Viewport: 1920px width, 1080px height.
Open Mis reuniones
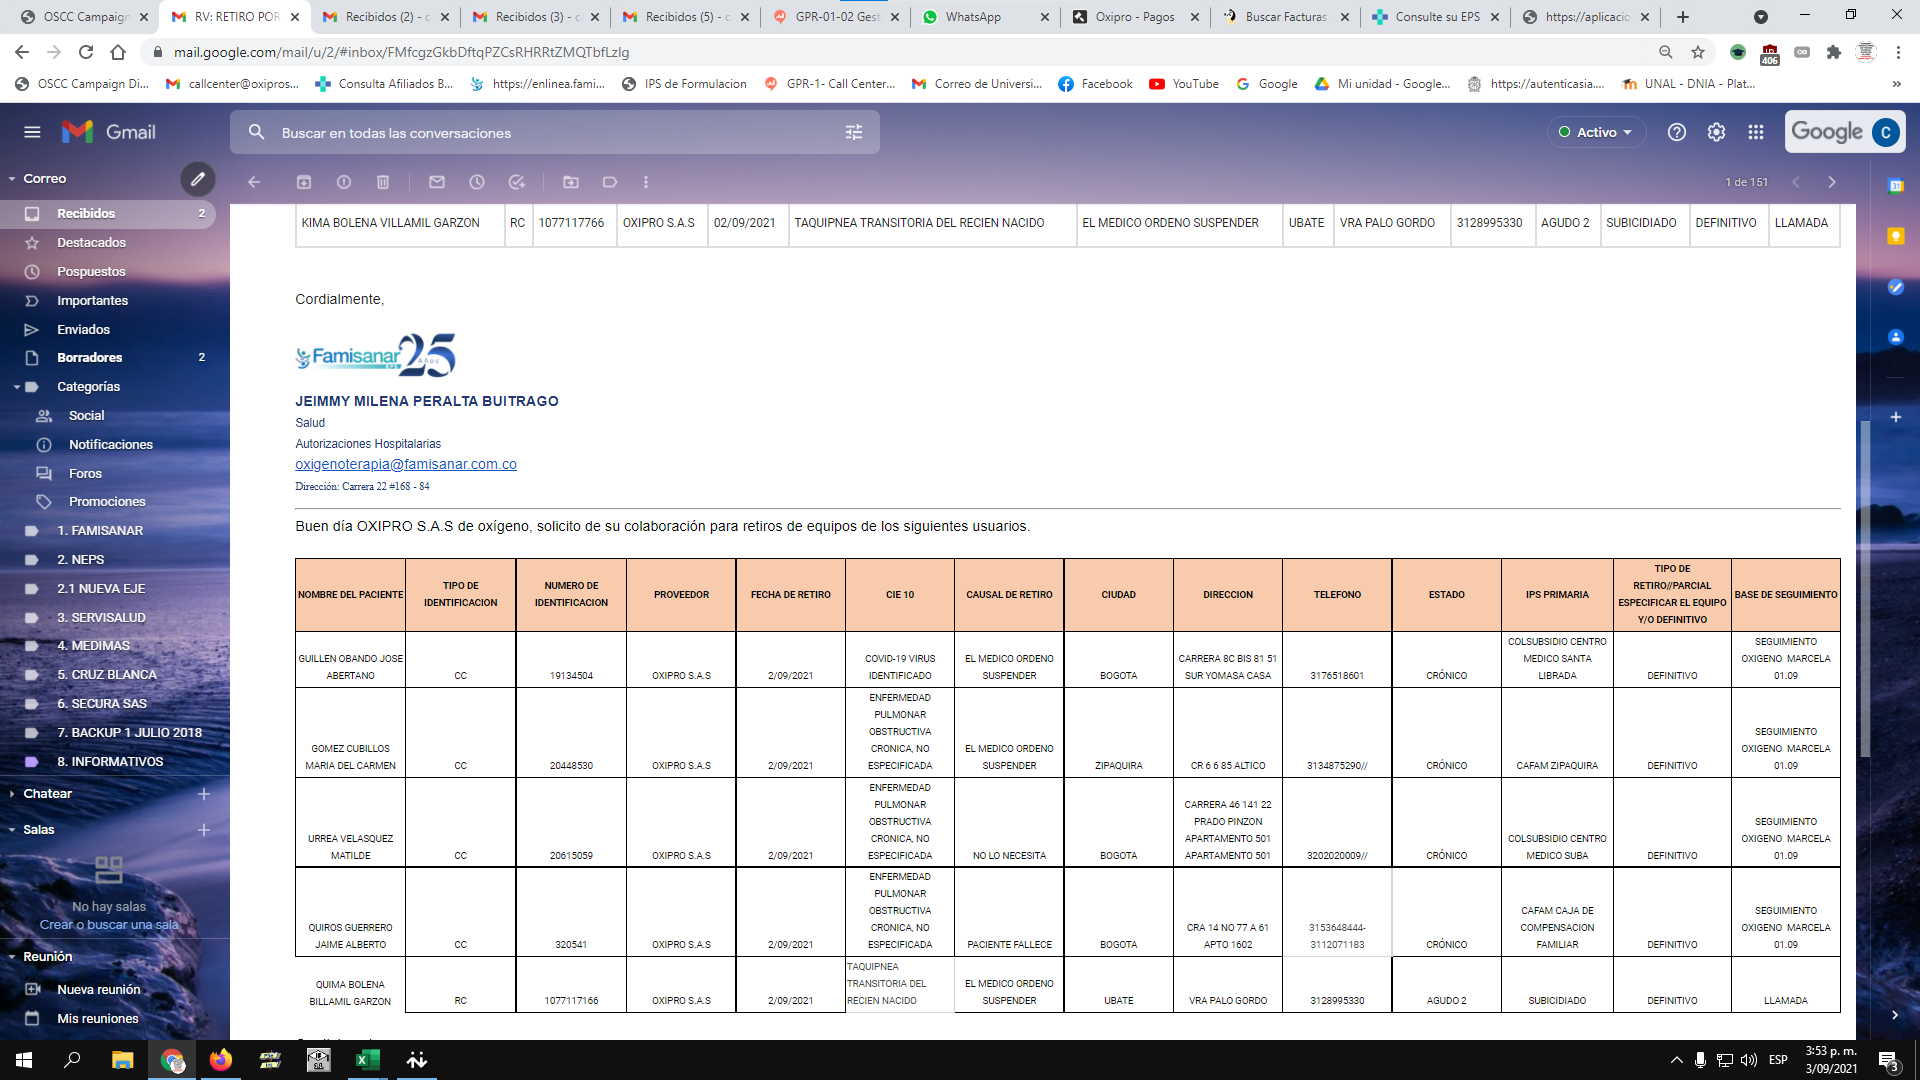tap(98, 1019)
